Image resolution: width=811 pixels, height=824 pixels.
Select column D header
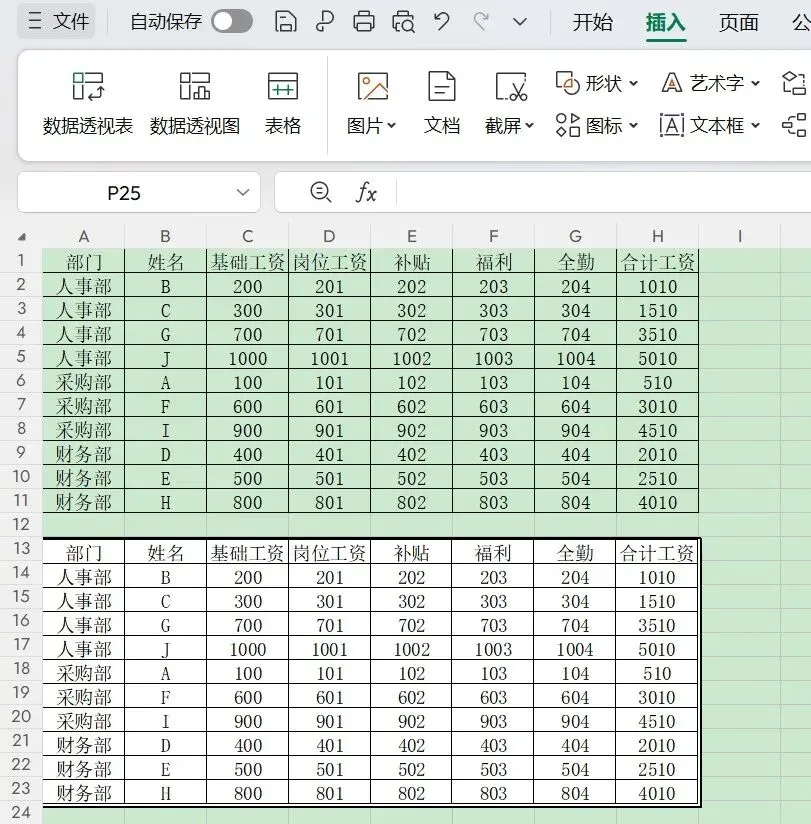pyautogui.click(x=330, y=236)
